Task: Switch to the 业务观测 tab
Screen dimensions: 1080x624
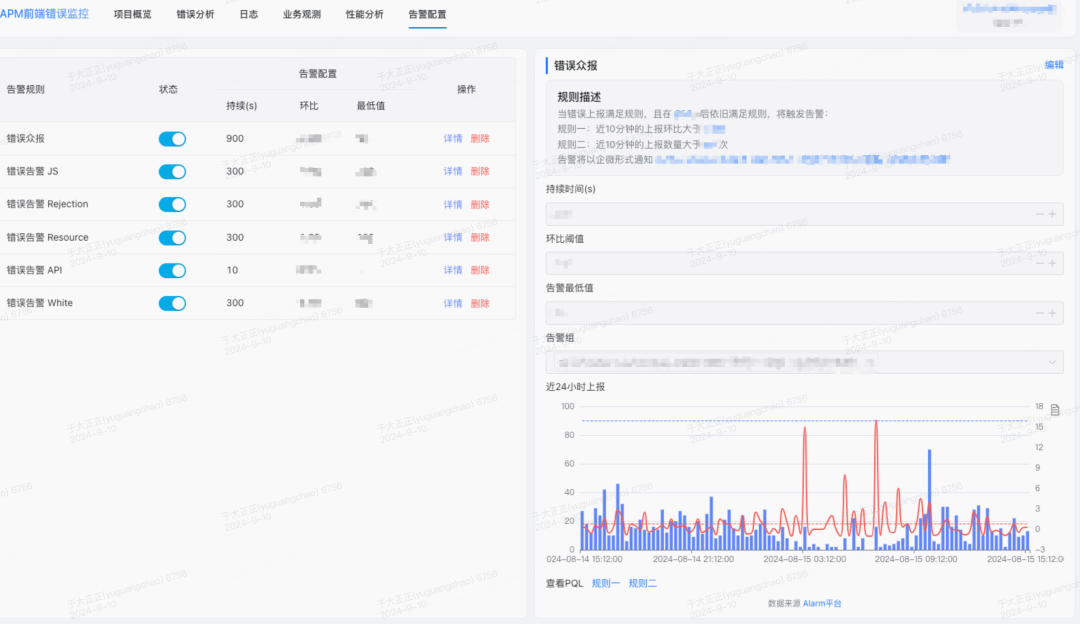Action: point(302,14)
